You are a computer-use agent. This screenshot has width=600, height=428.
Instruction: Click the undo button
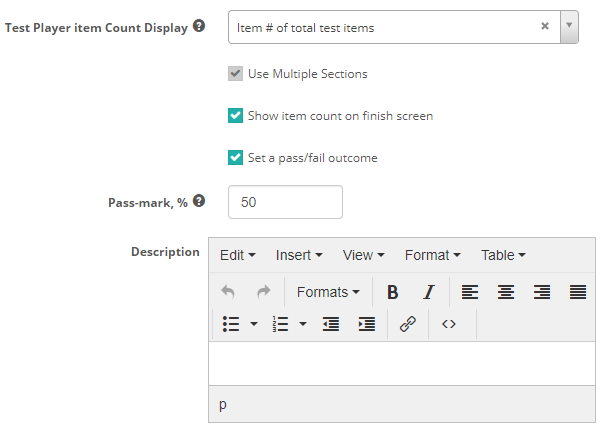(x=228, y=292)
